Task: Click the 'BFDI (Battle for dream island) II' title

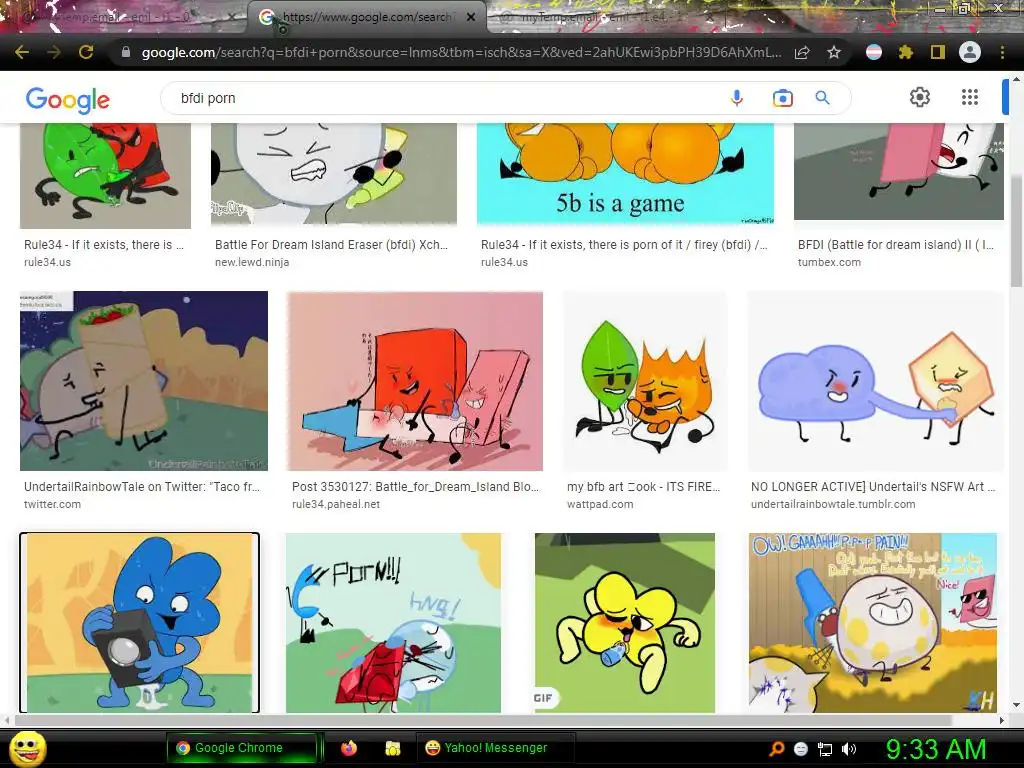Action: pos(896,244)
